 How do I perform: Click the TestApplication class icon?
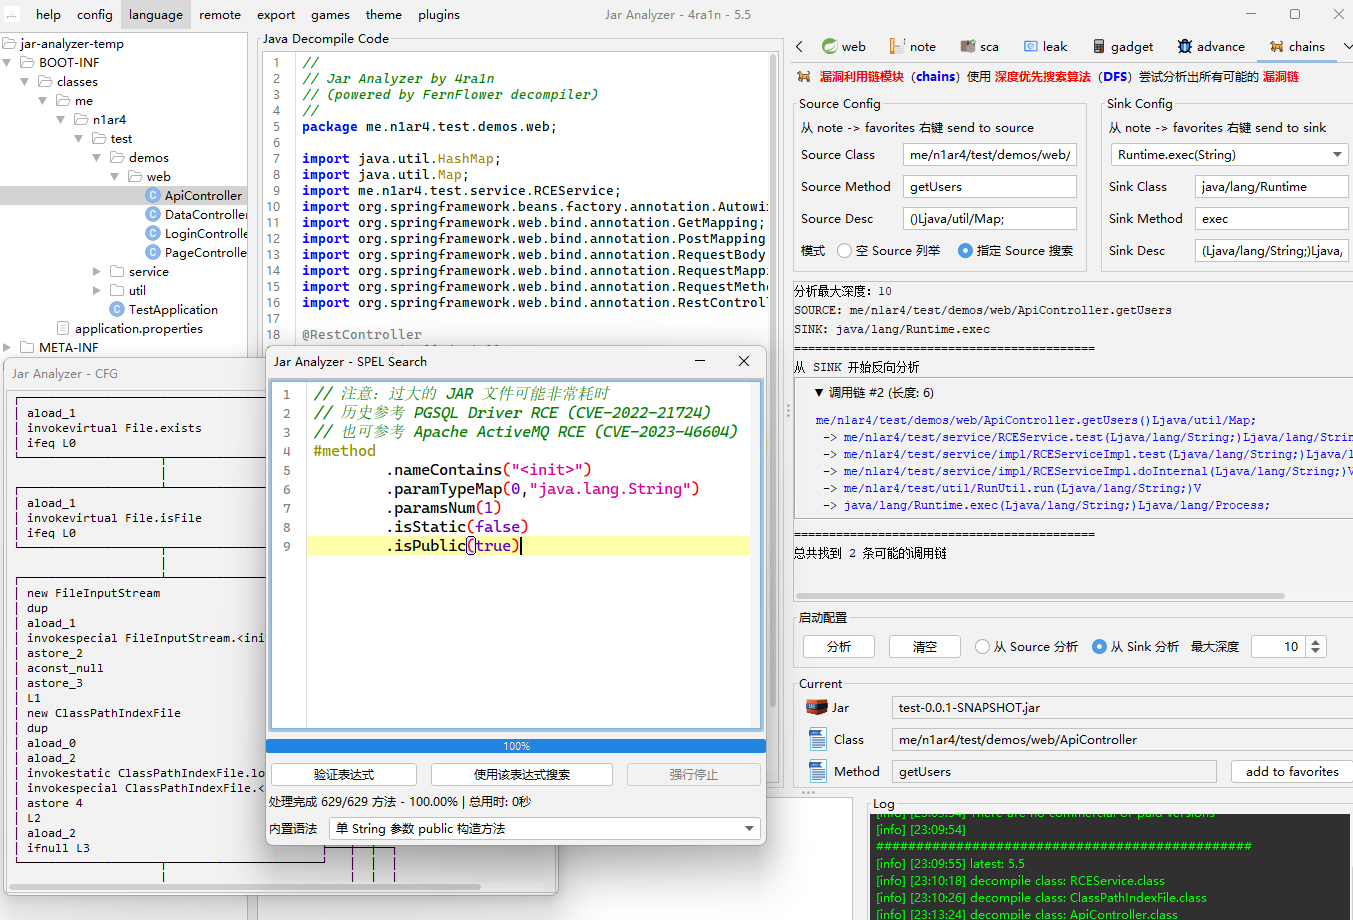(x=117, y=310)
